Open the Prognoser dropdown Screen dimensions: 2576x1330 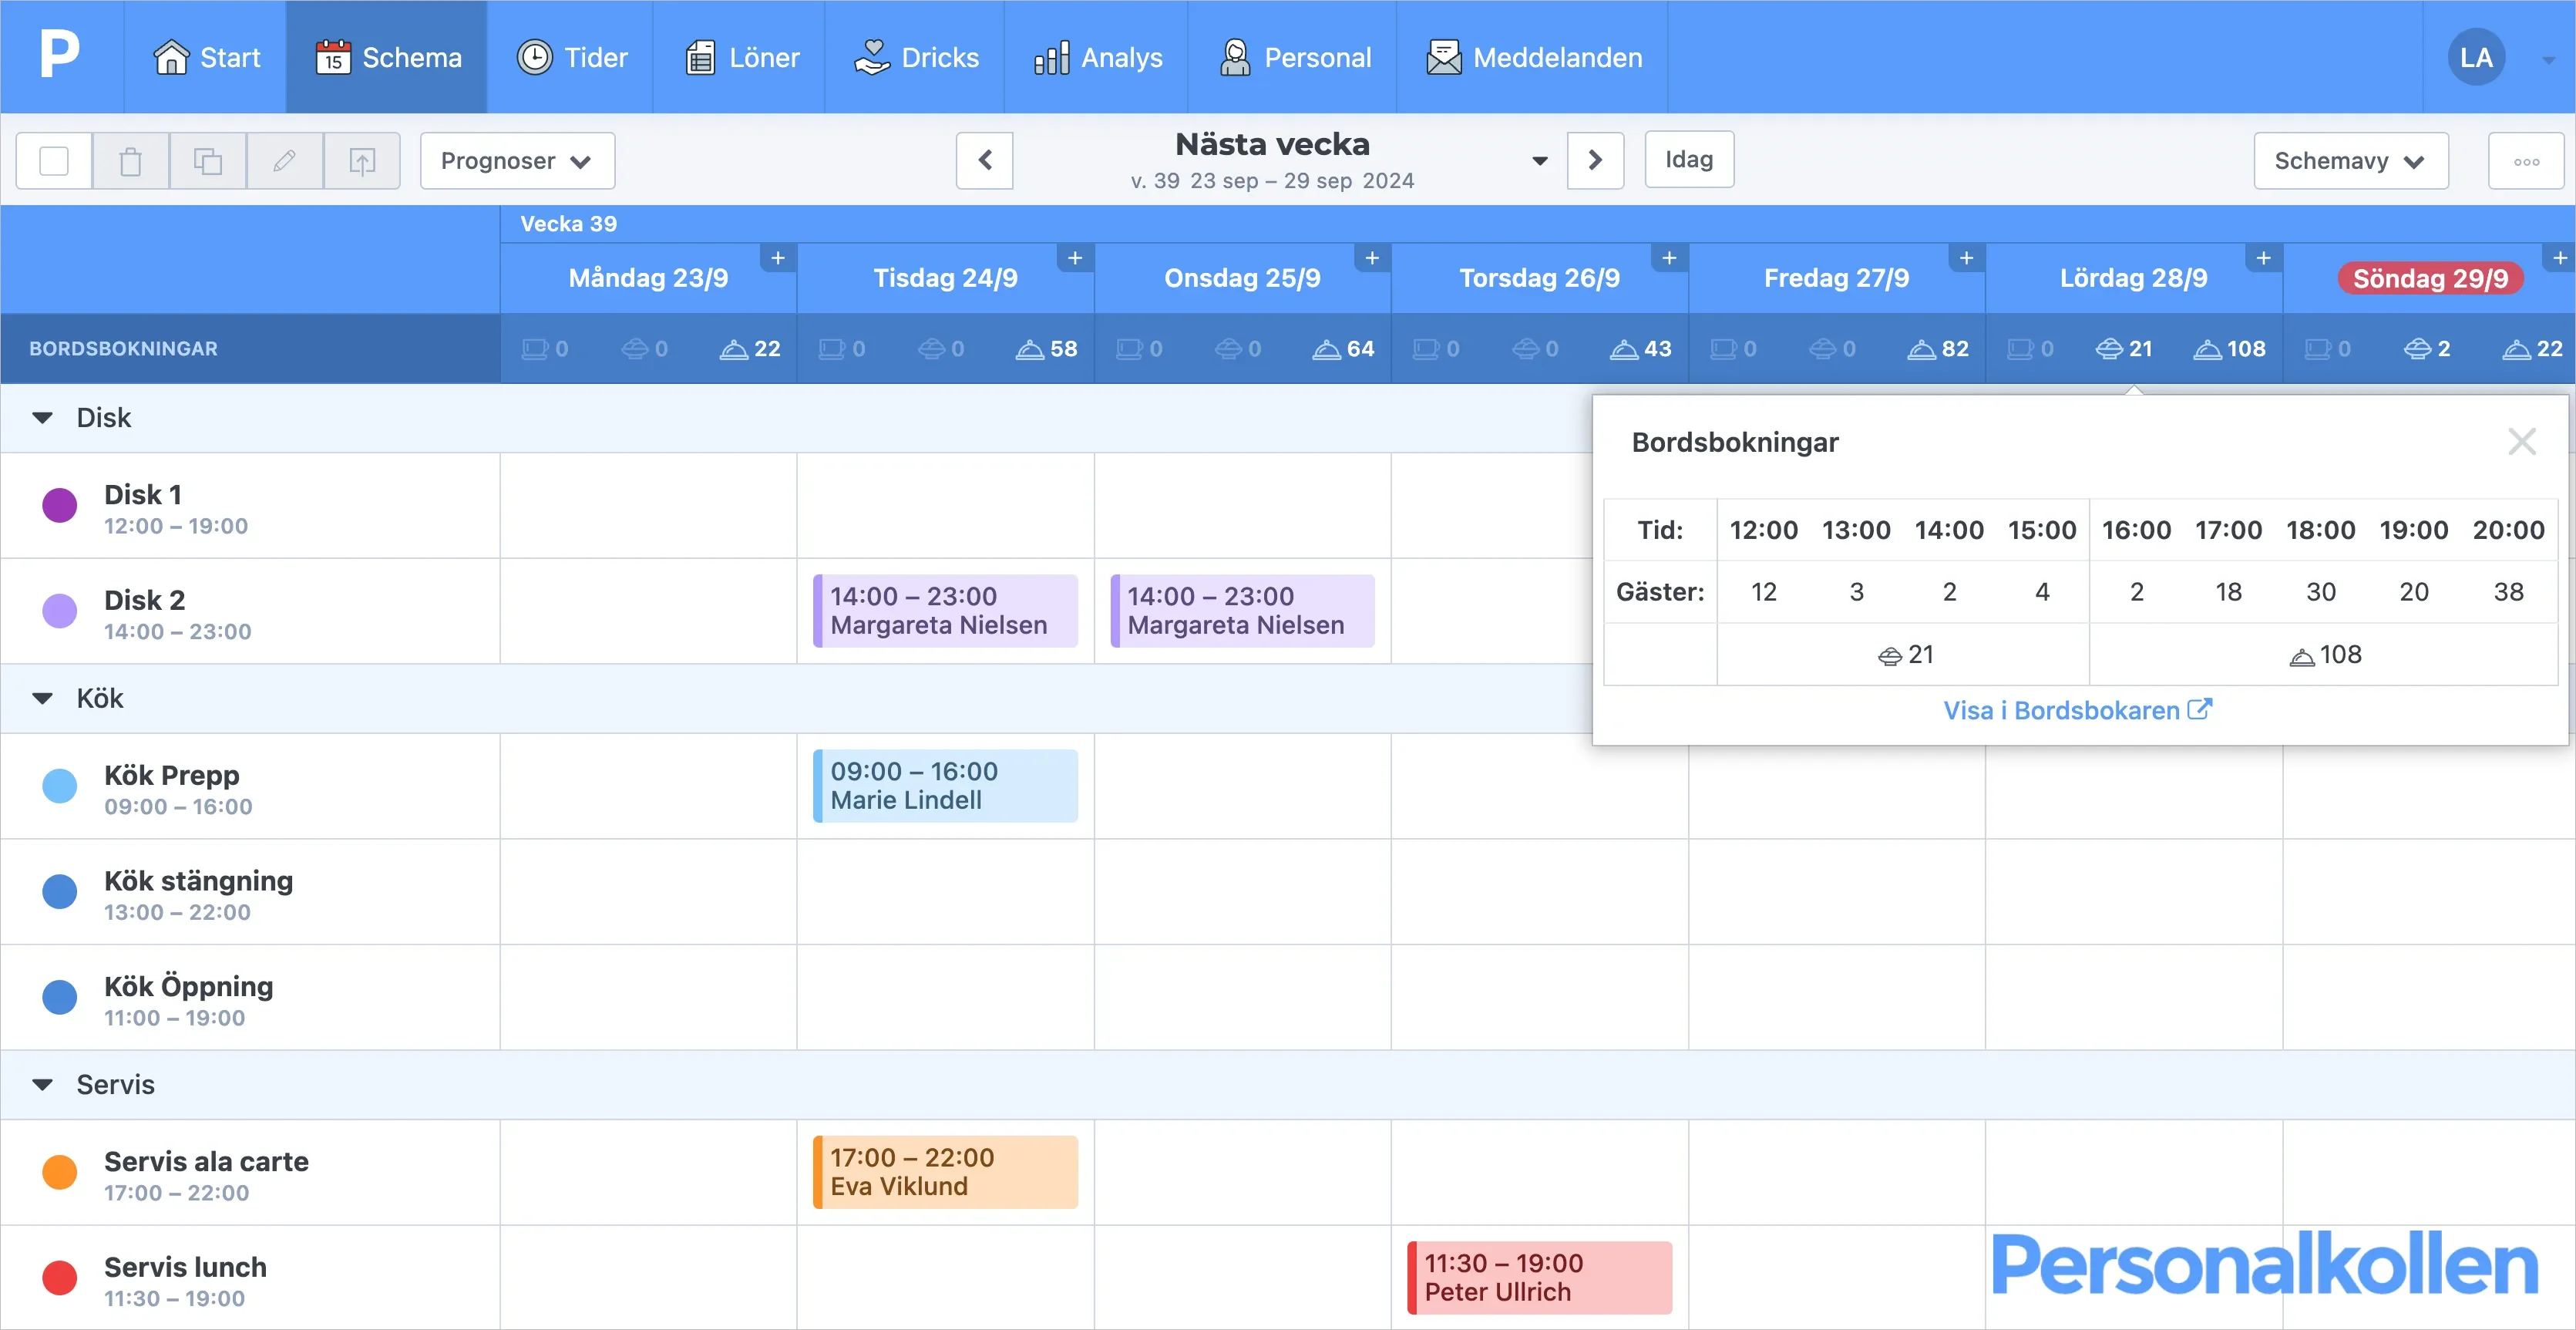(x=516, y=161)
